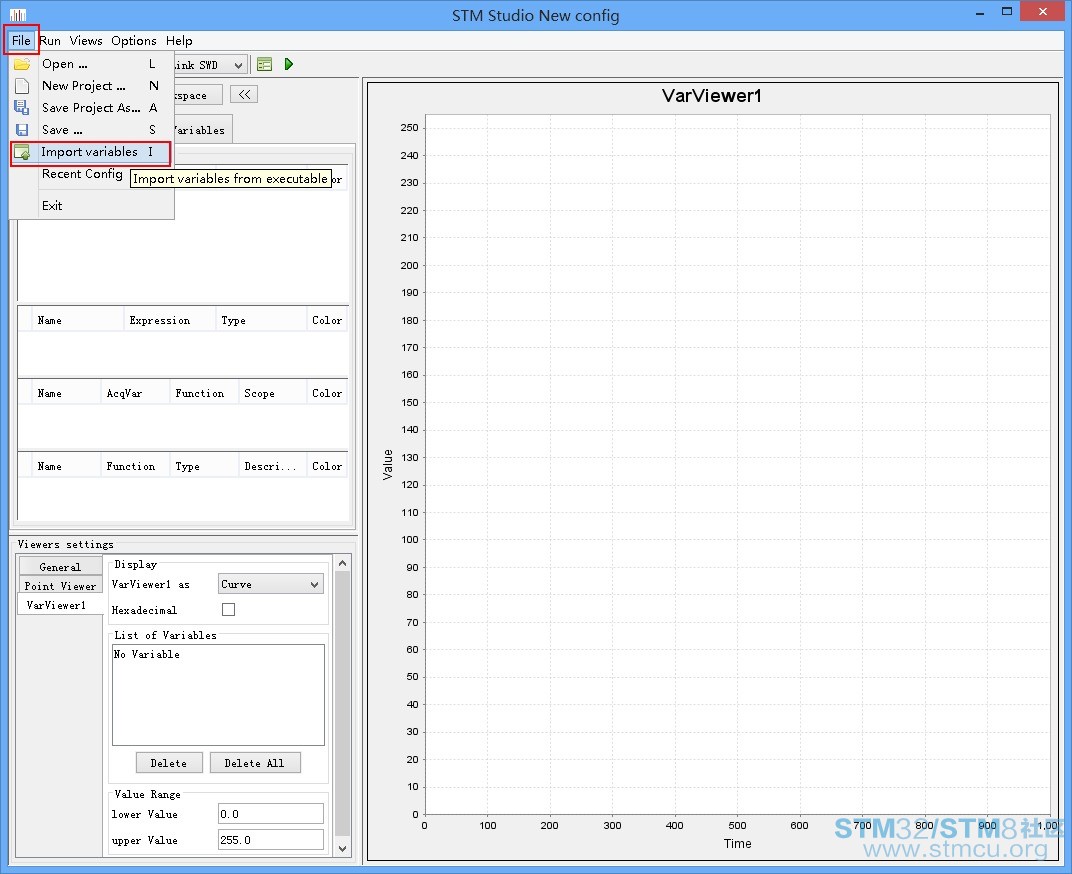Choose Save Project As... menu entry
The width and height of the screenshot is (1072, 874).
92,107
